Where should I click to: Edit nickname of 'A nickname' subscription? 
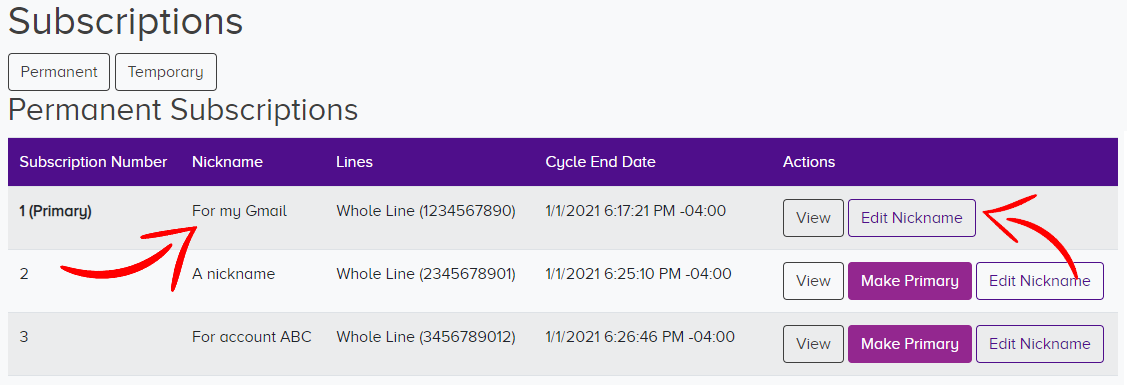coord(1039,281)
